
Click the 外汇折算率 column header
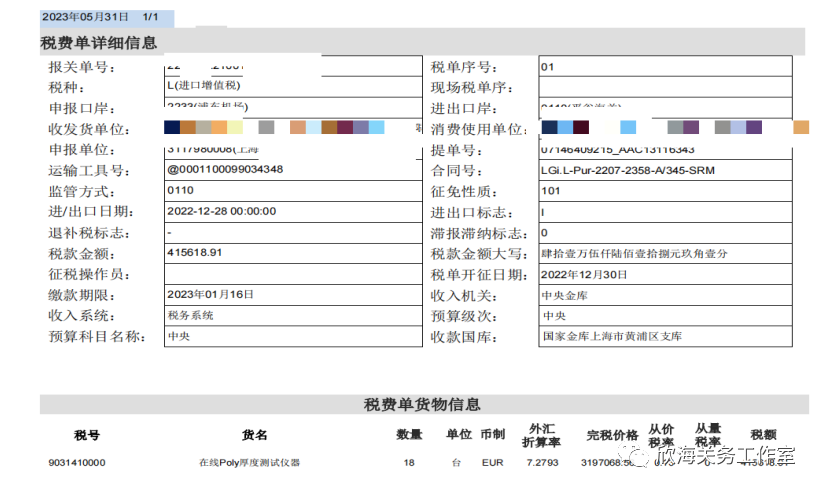(x=542, y=435)
